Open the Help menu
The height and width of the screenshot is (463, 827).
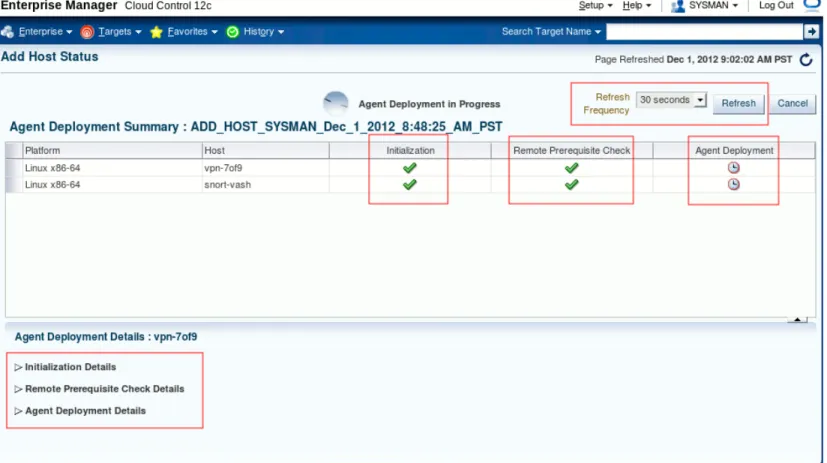pos(636,5)
